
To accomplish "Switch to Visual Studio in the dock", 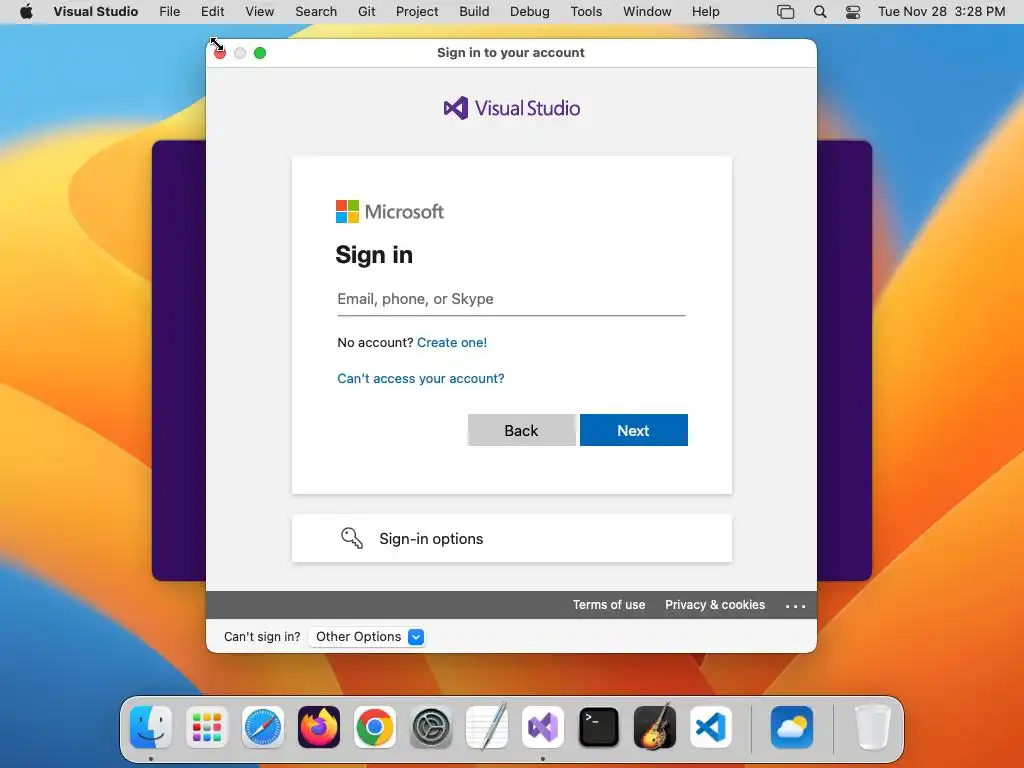I will [543, 727].
